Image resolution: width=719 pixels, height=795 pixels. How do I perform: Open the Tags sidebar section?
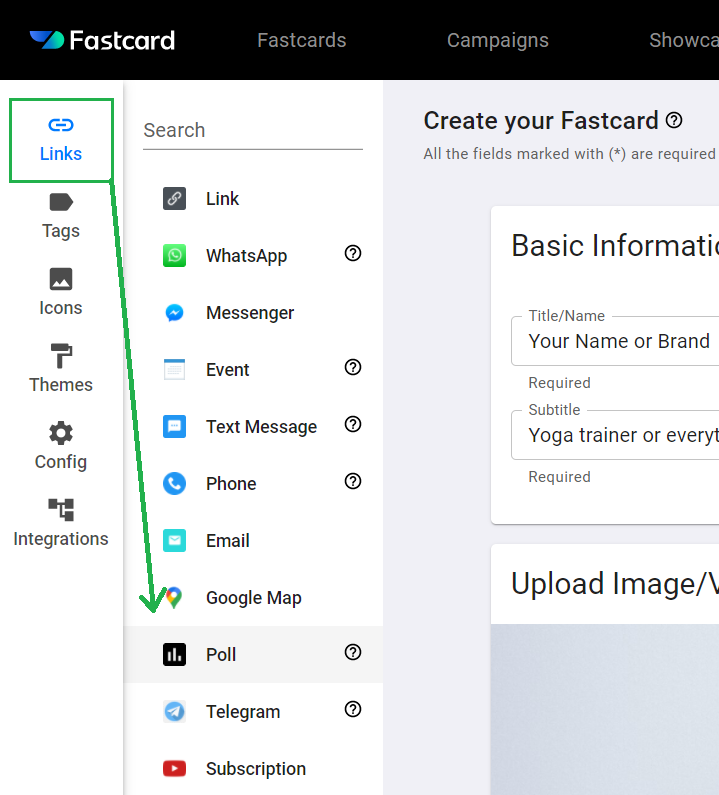[x=61, y=216]
